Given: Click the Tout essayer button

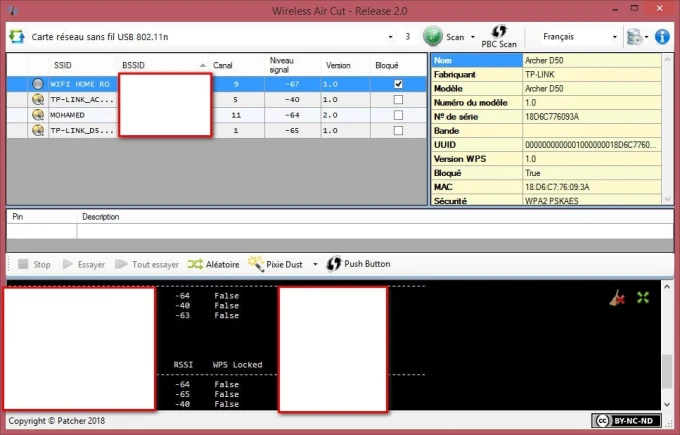Looking at the screenshot, I should [x=147, y=264].
